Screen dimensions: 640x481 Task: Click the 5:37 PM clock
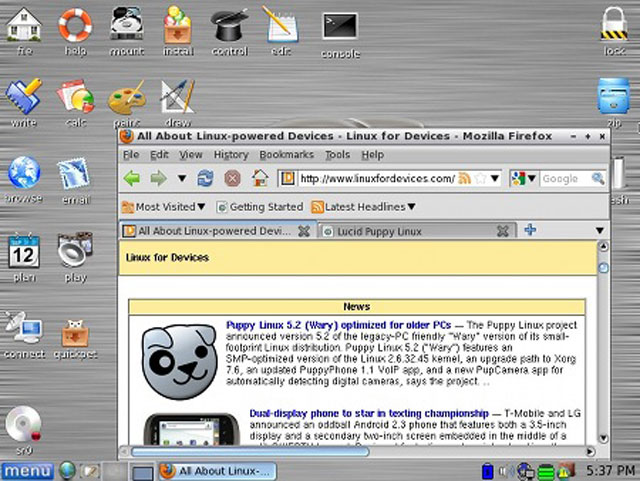pos(610,470)
